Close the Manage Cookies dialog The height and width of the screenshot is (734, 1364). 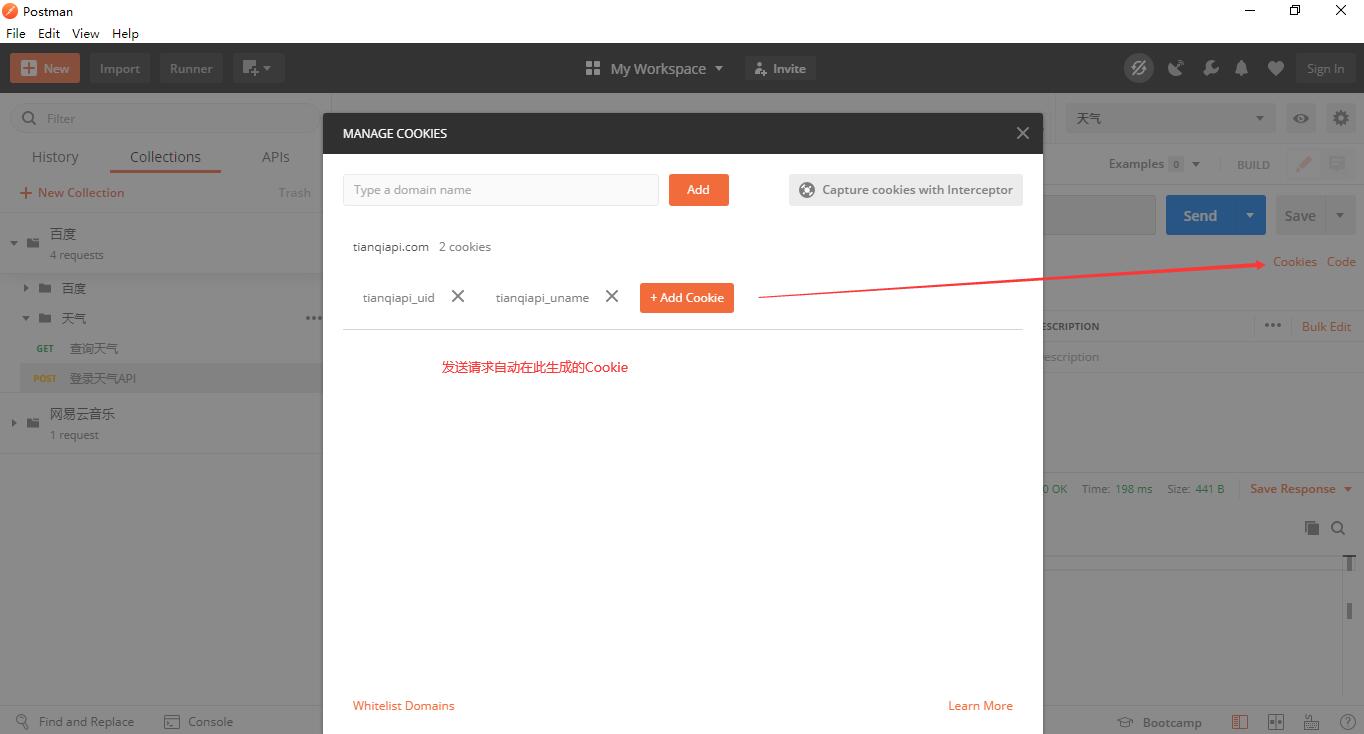[1022, 133]
